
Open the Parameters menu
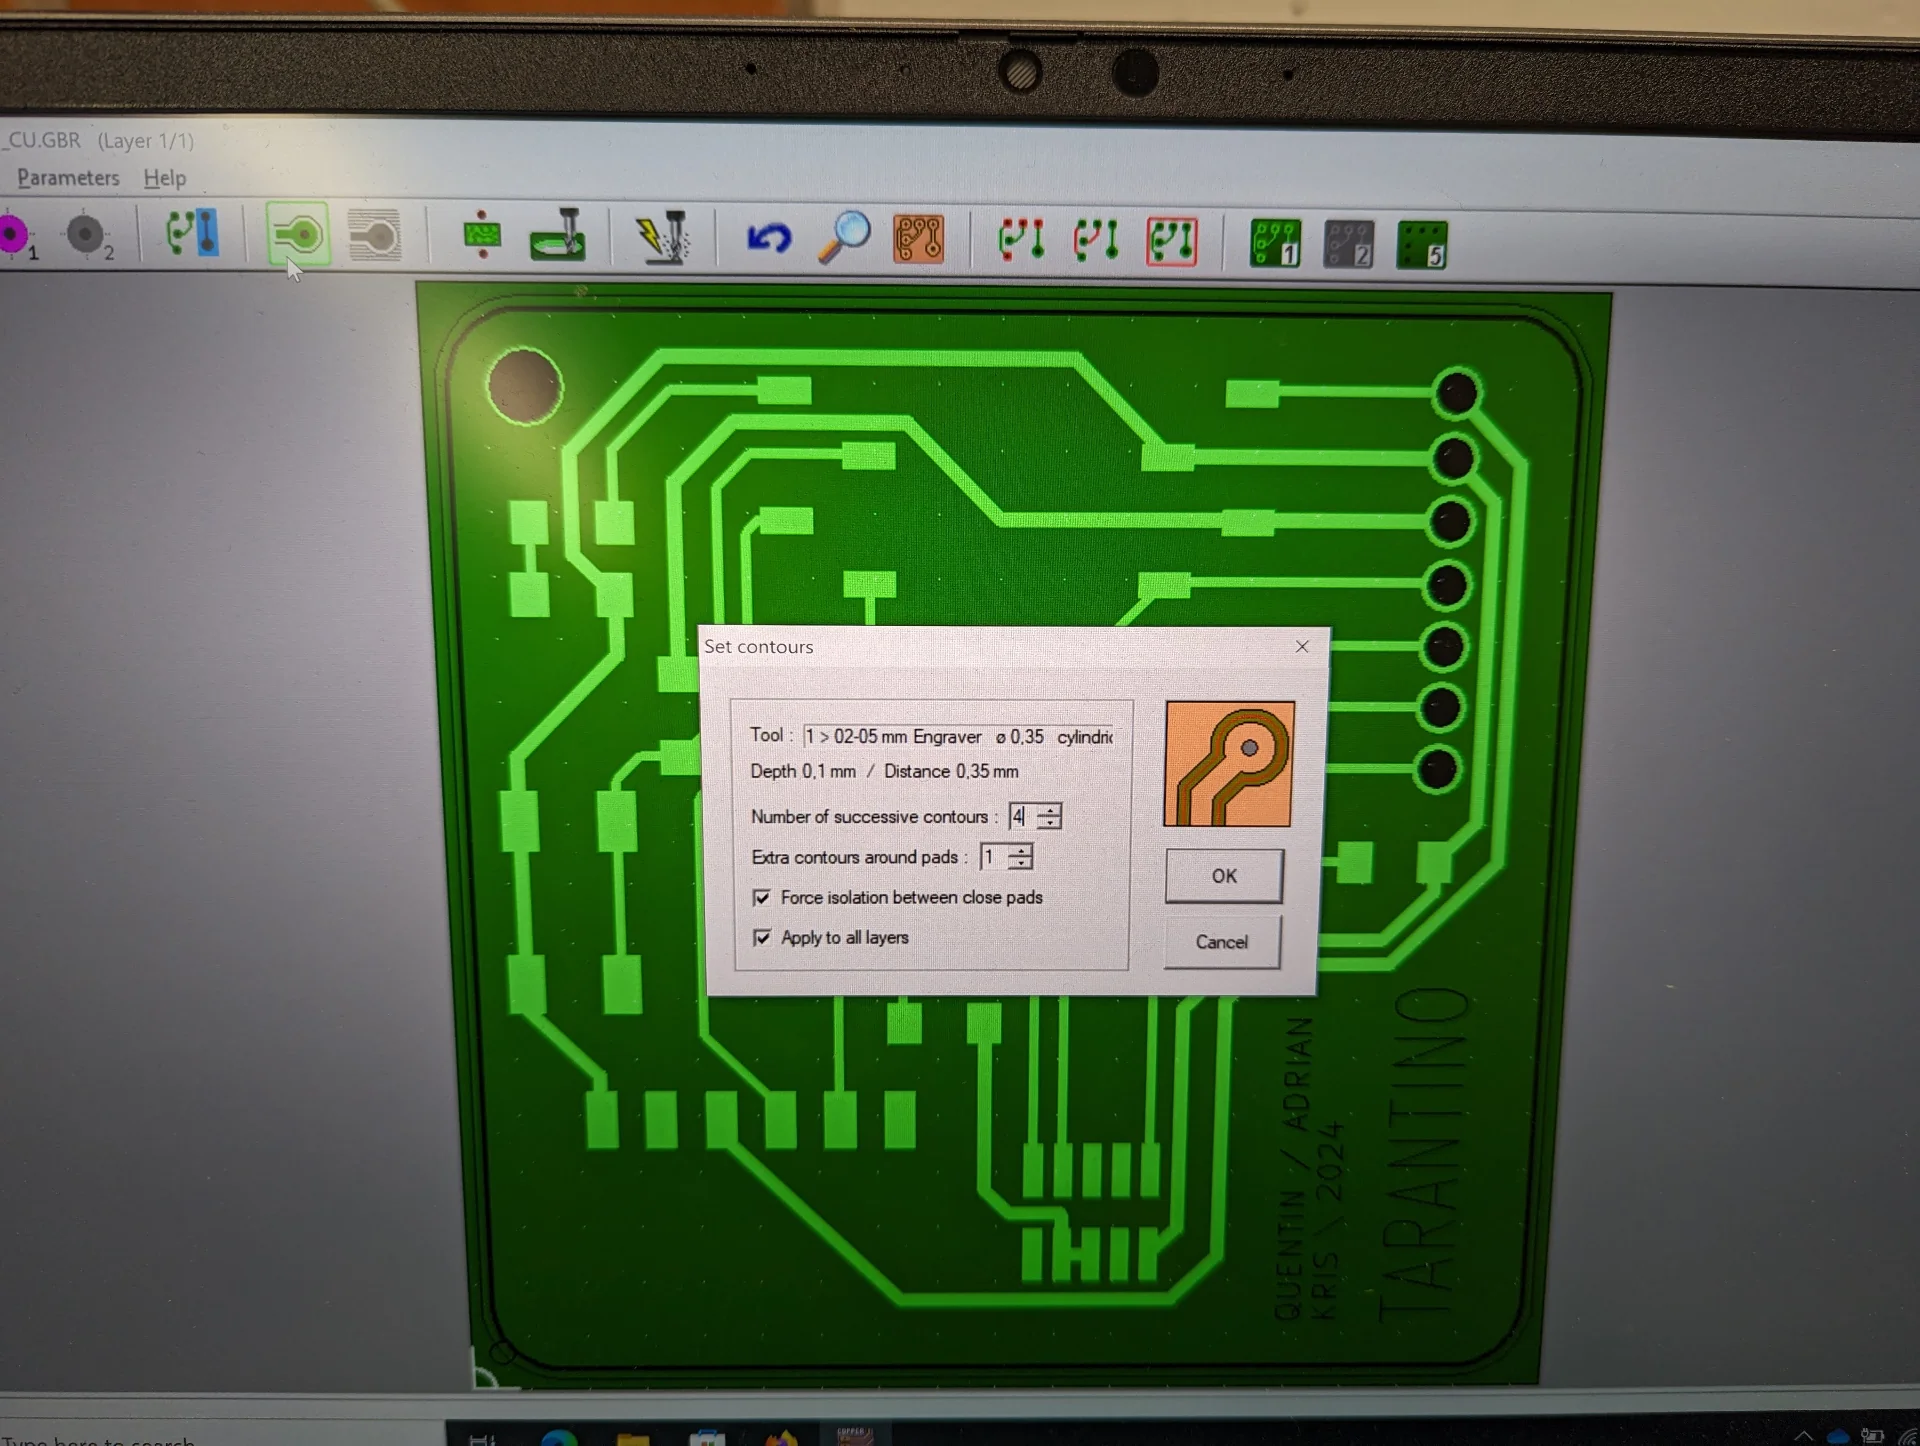click(x=68, y=178)
